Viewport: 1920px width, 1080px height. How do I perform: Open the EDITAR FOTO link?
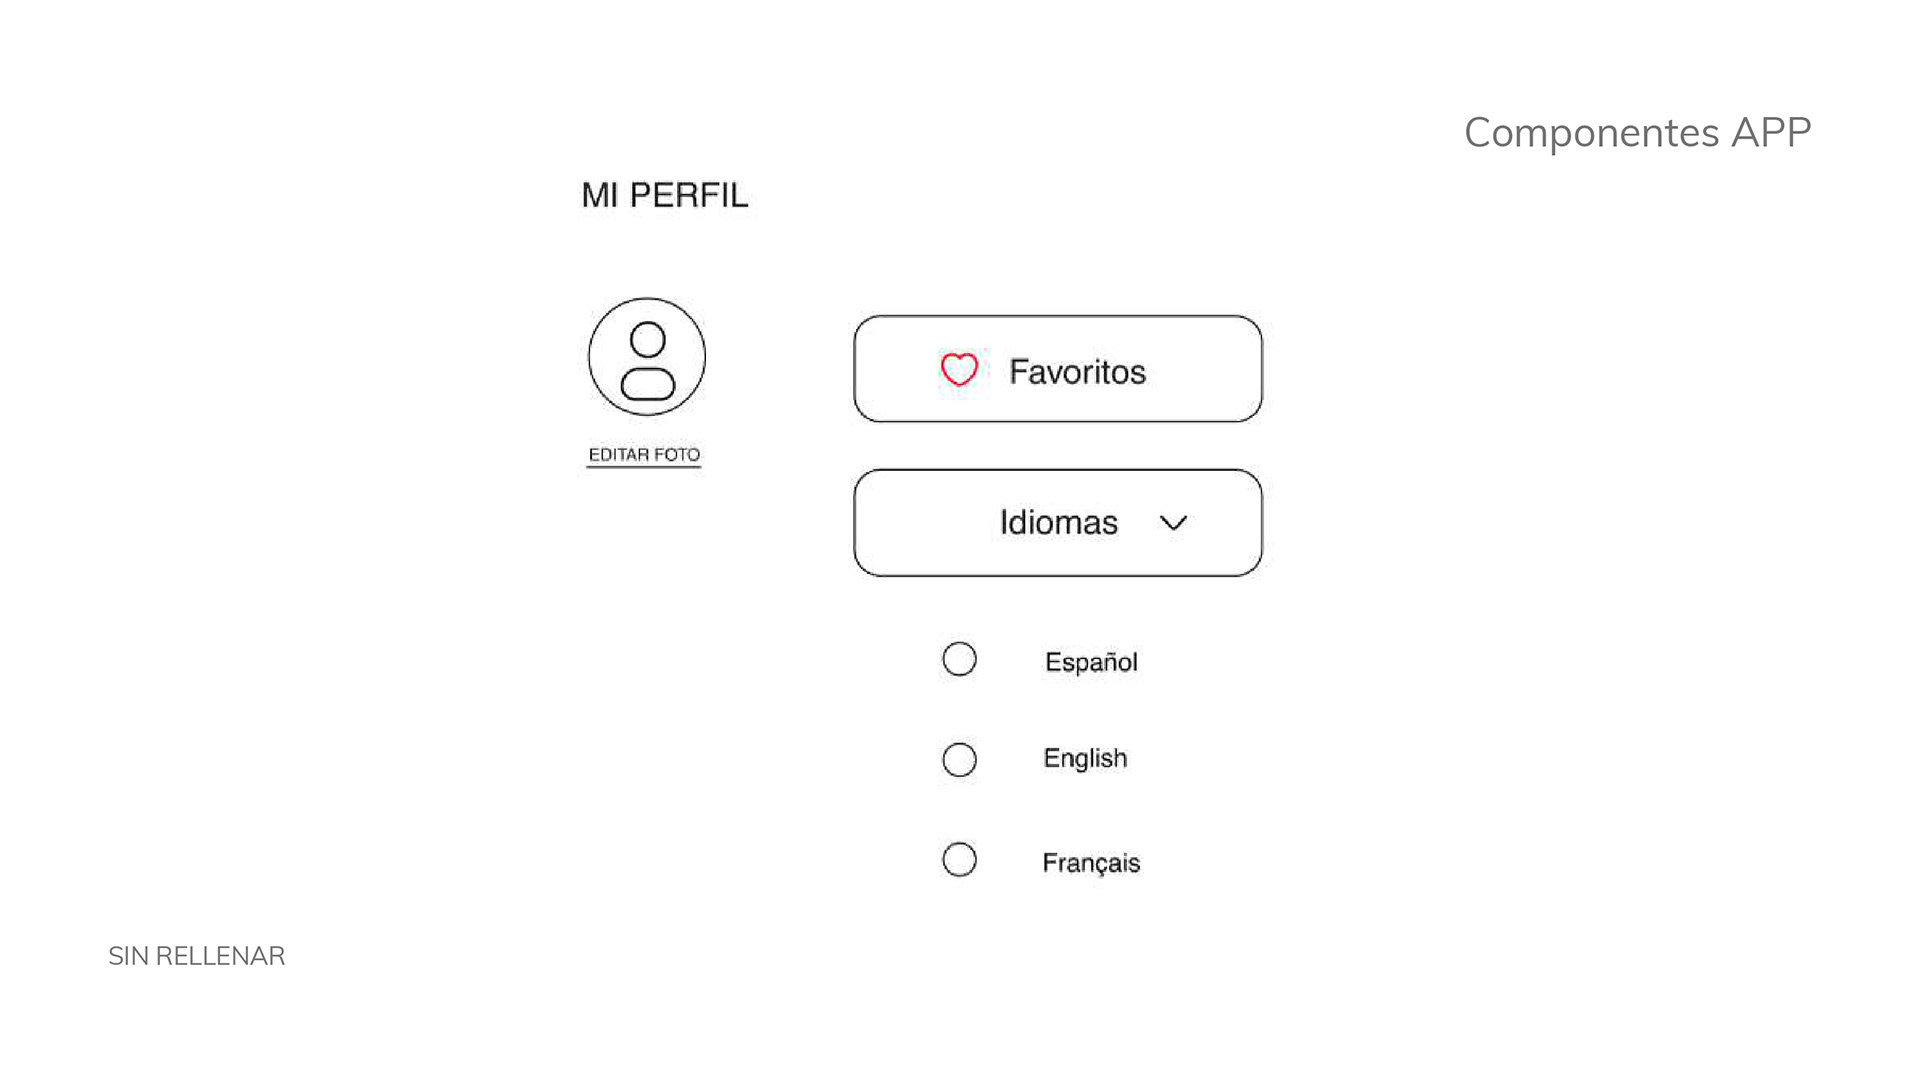[x=644, y=455]
